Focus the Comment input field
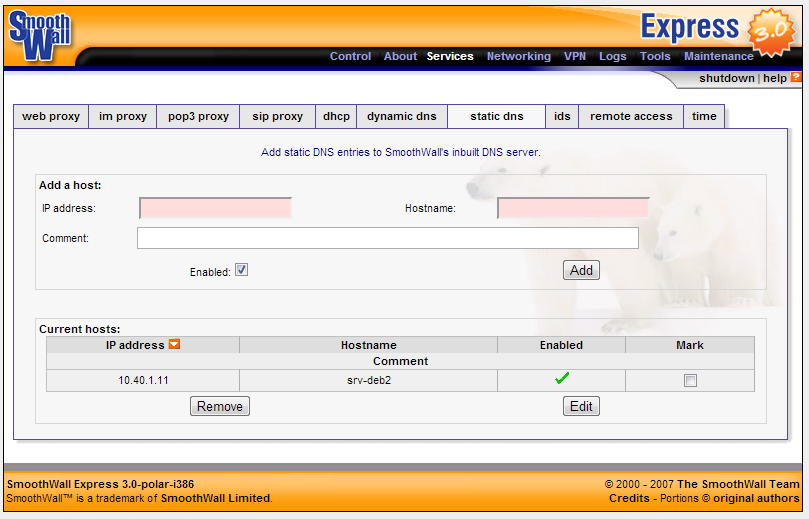Image resolution: width=809 pixels, height=519 pixels. pyautogui.click(x=388, y=238)
